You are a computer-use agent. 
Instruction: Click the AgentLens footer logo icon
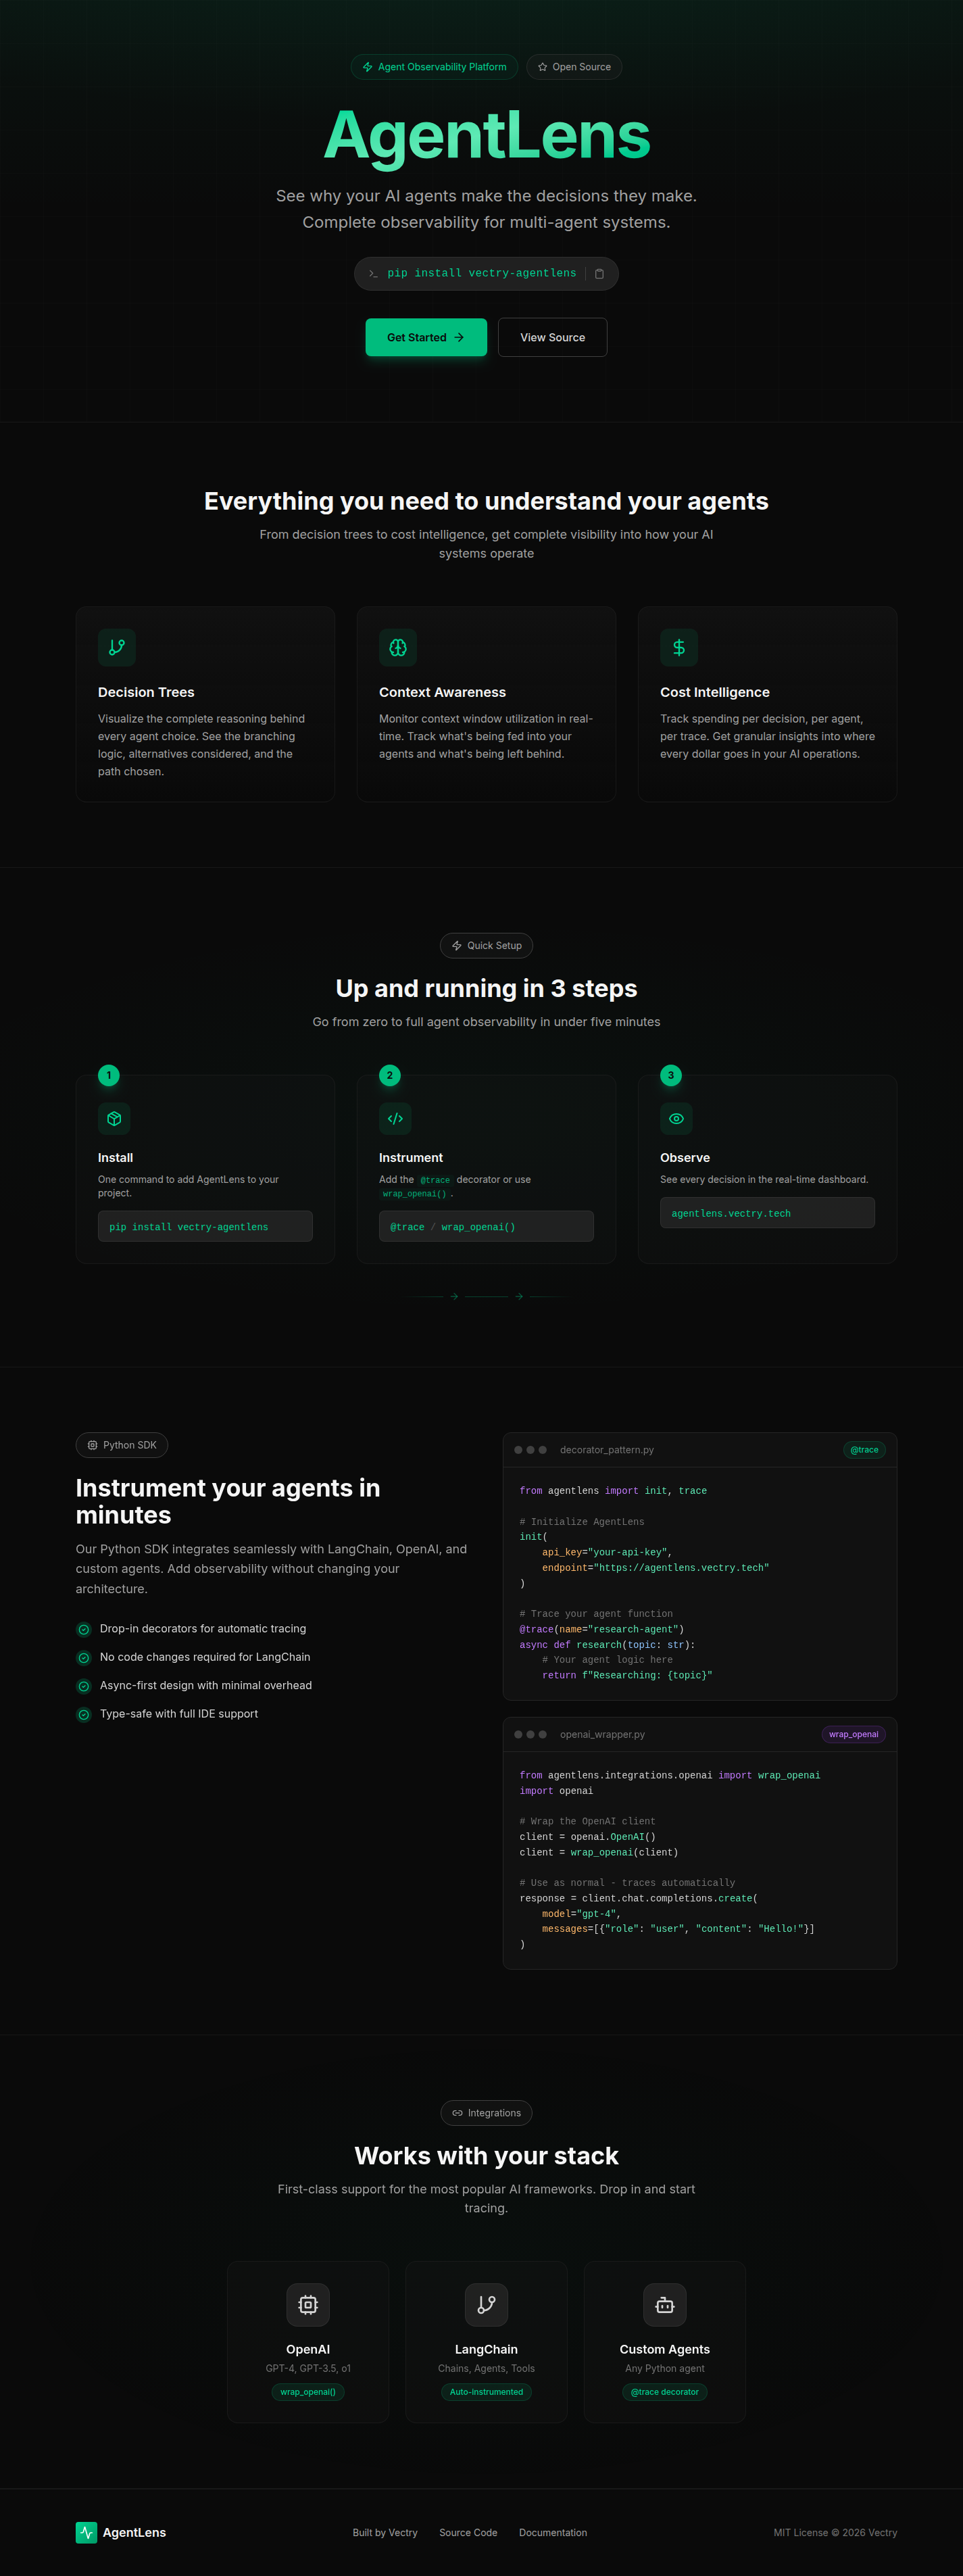click(87, 2532)
